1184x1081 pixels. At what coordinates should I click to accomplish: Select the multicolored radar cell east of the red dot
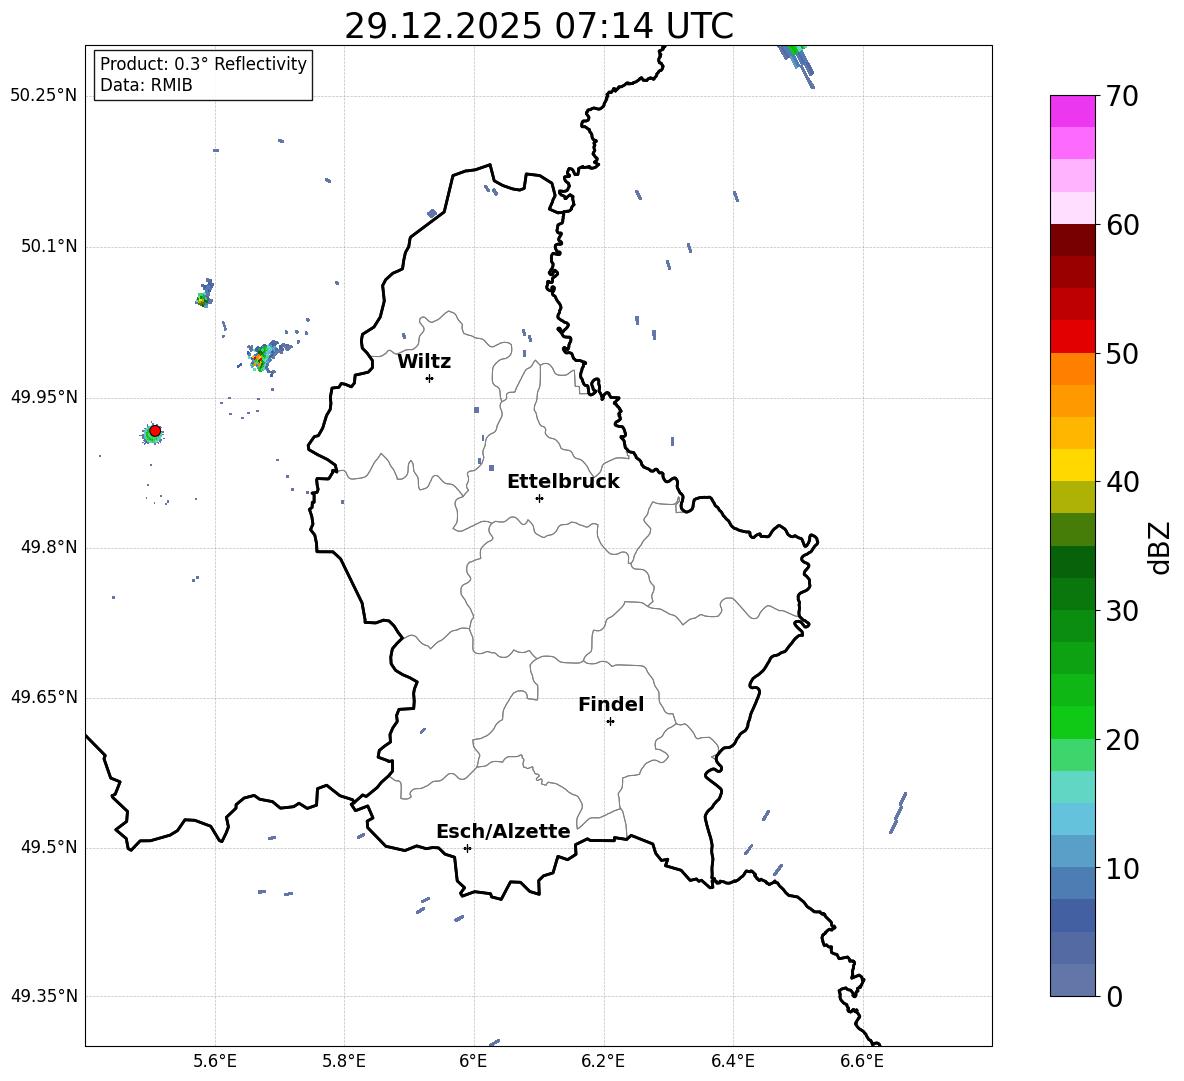point(262,357)
